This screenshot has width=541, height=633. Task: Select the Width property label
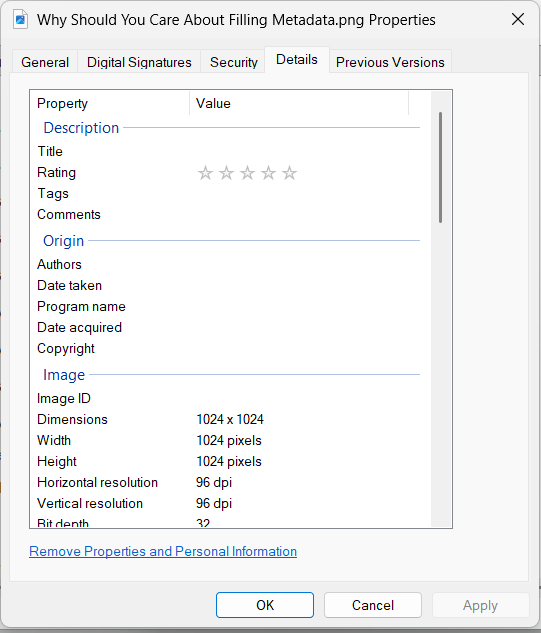click(x=54, y=440)
